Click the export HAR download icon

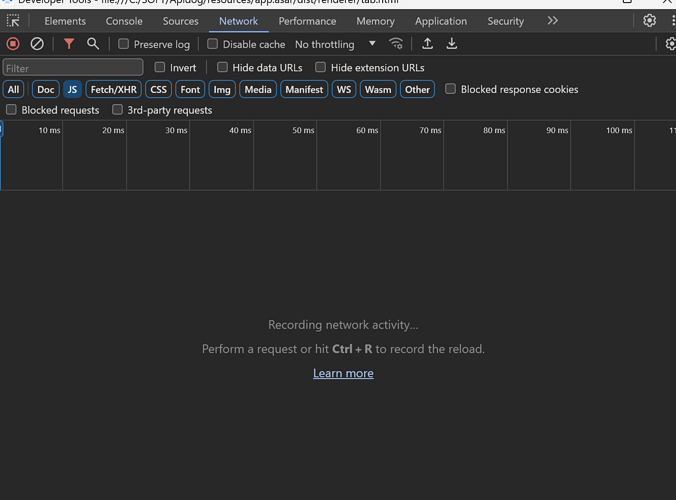[451, 44]
